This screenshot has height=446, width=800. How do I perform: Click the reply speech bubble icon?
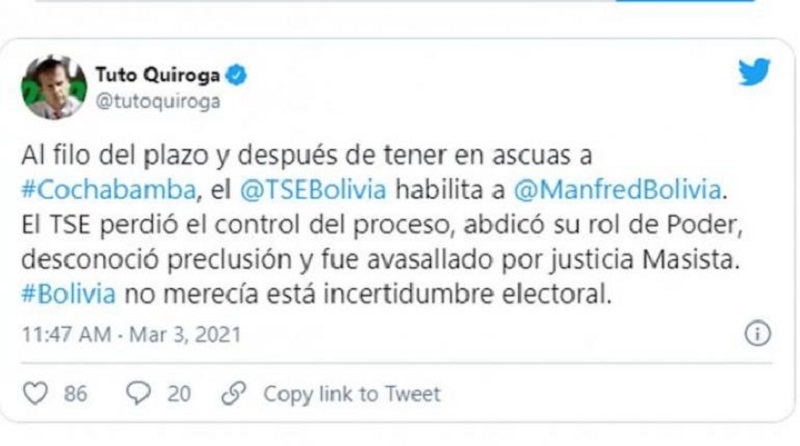[138, 393]
